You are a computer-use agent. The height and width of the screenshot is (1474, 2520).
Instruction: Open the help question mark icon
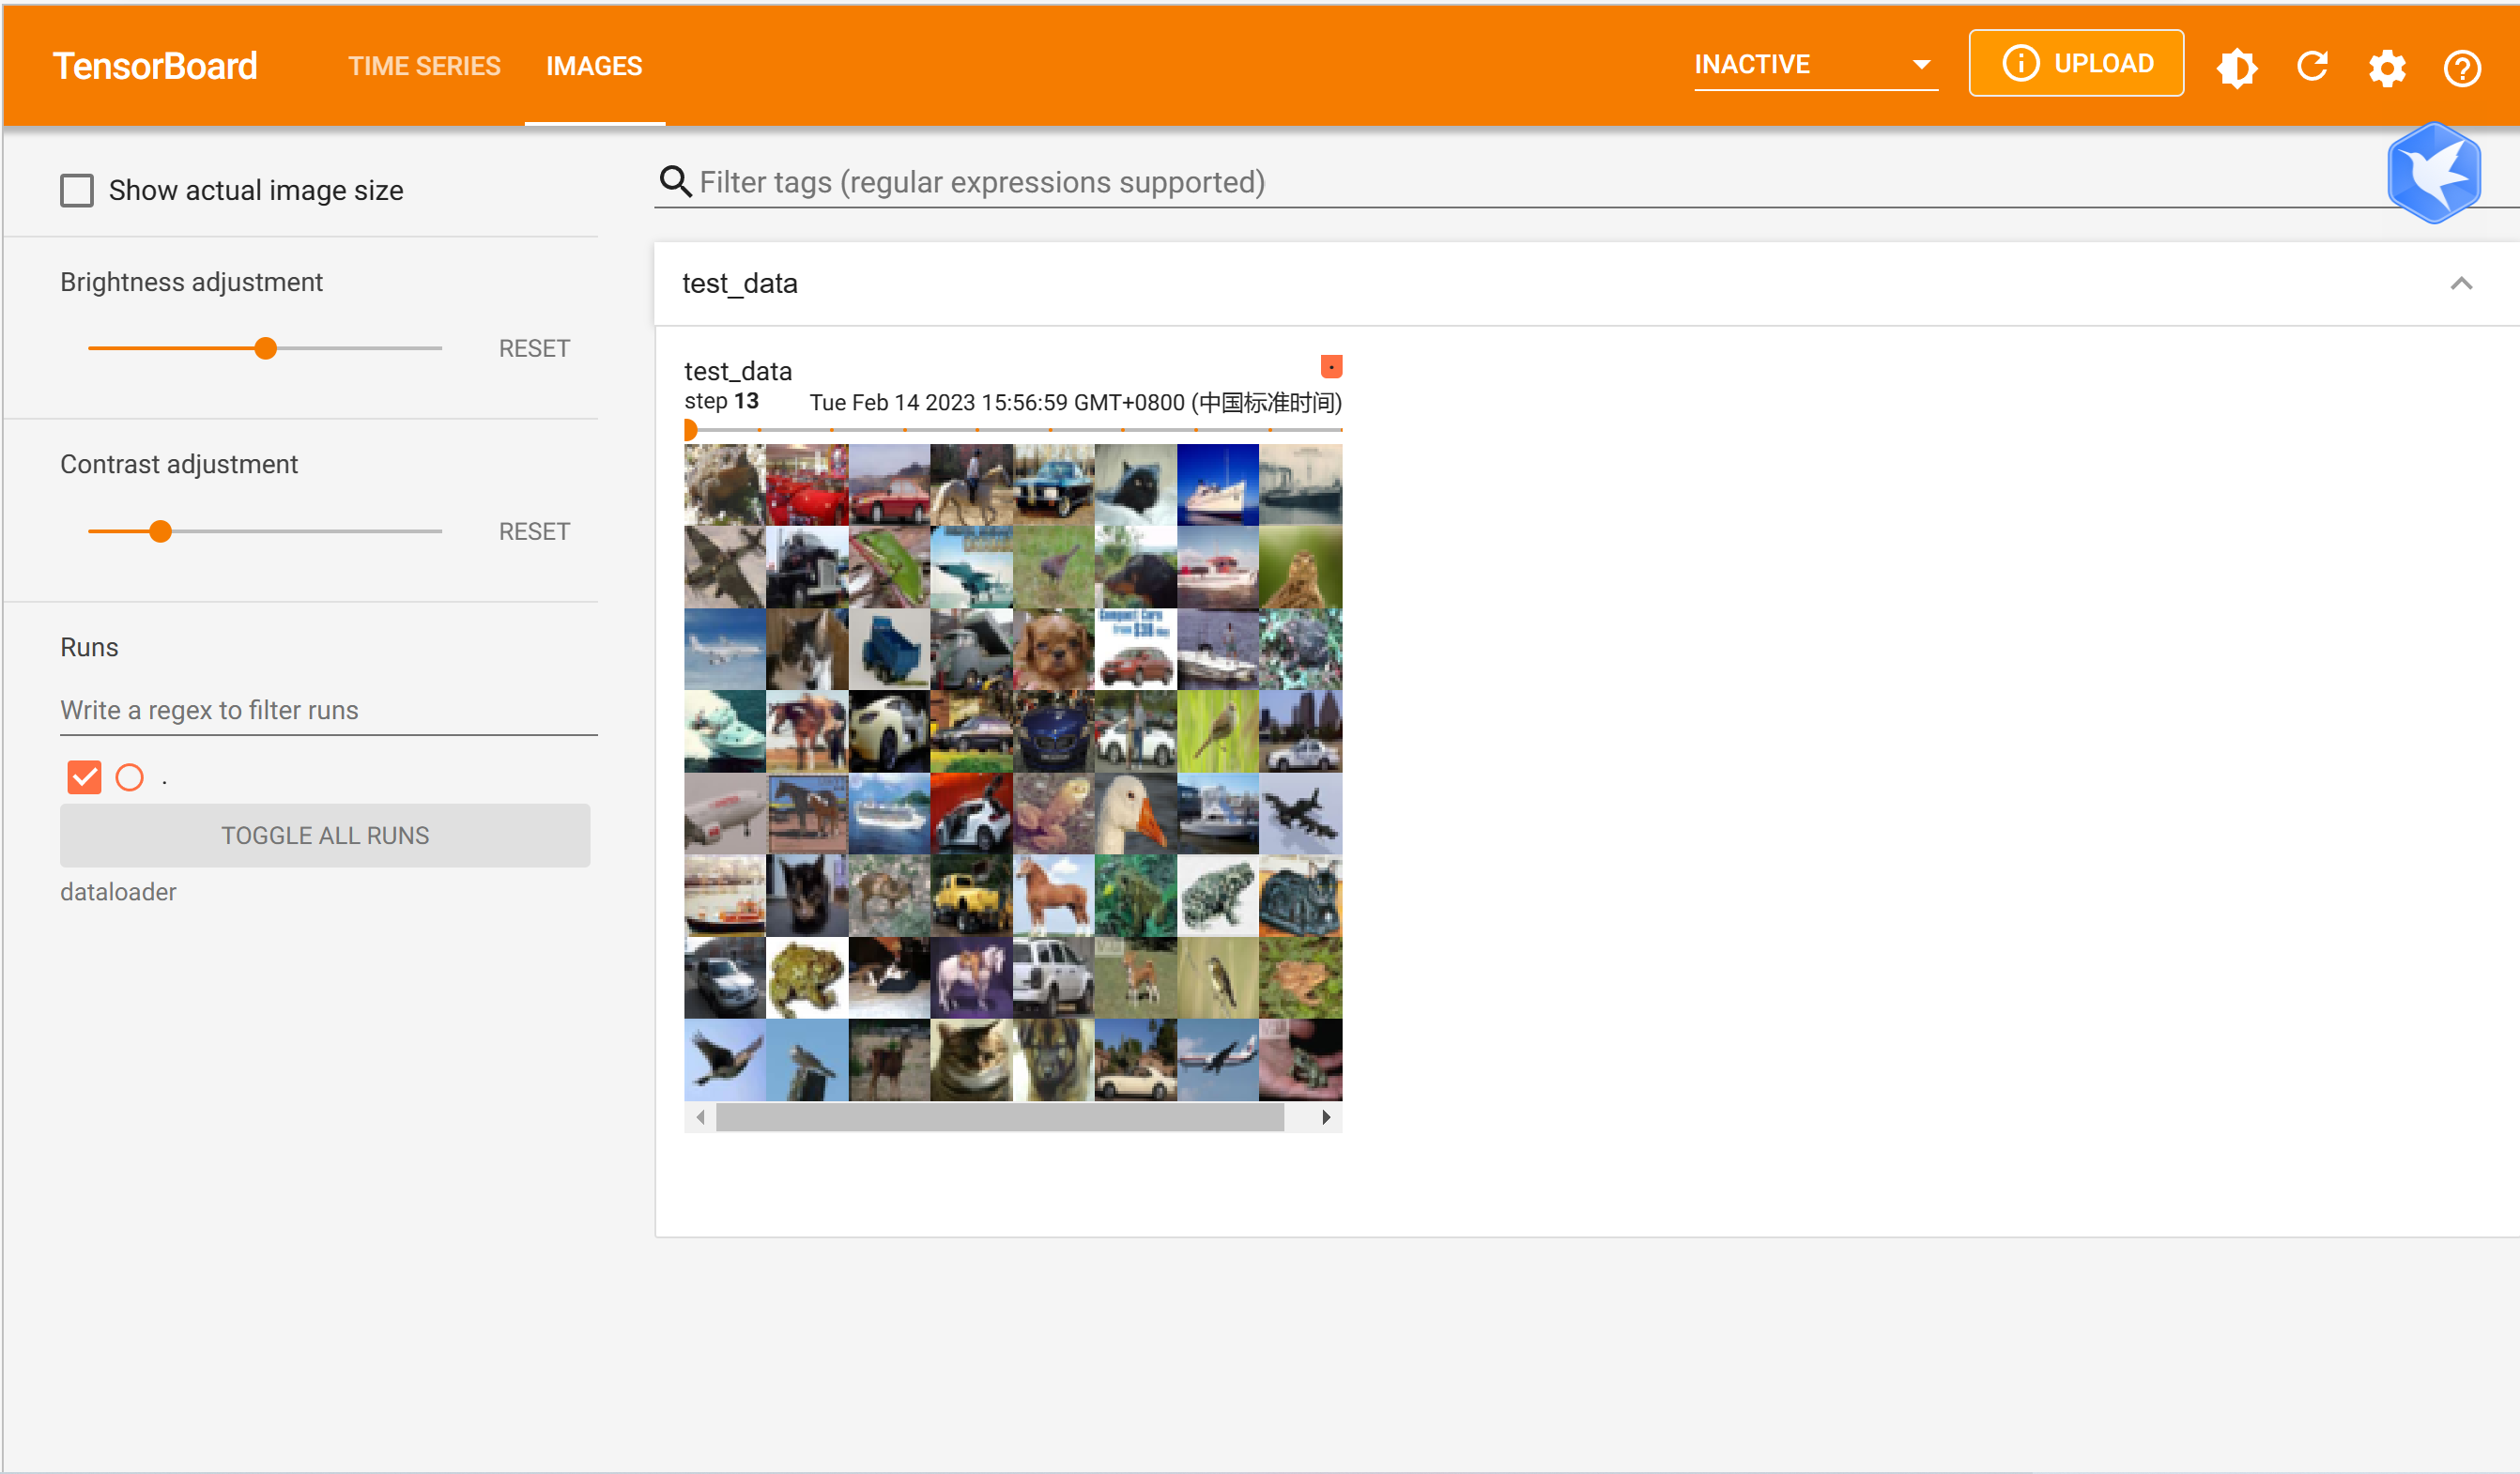pos(2462,67)
